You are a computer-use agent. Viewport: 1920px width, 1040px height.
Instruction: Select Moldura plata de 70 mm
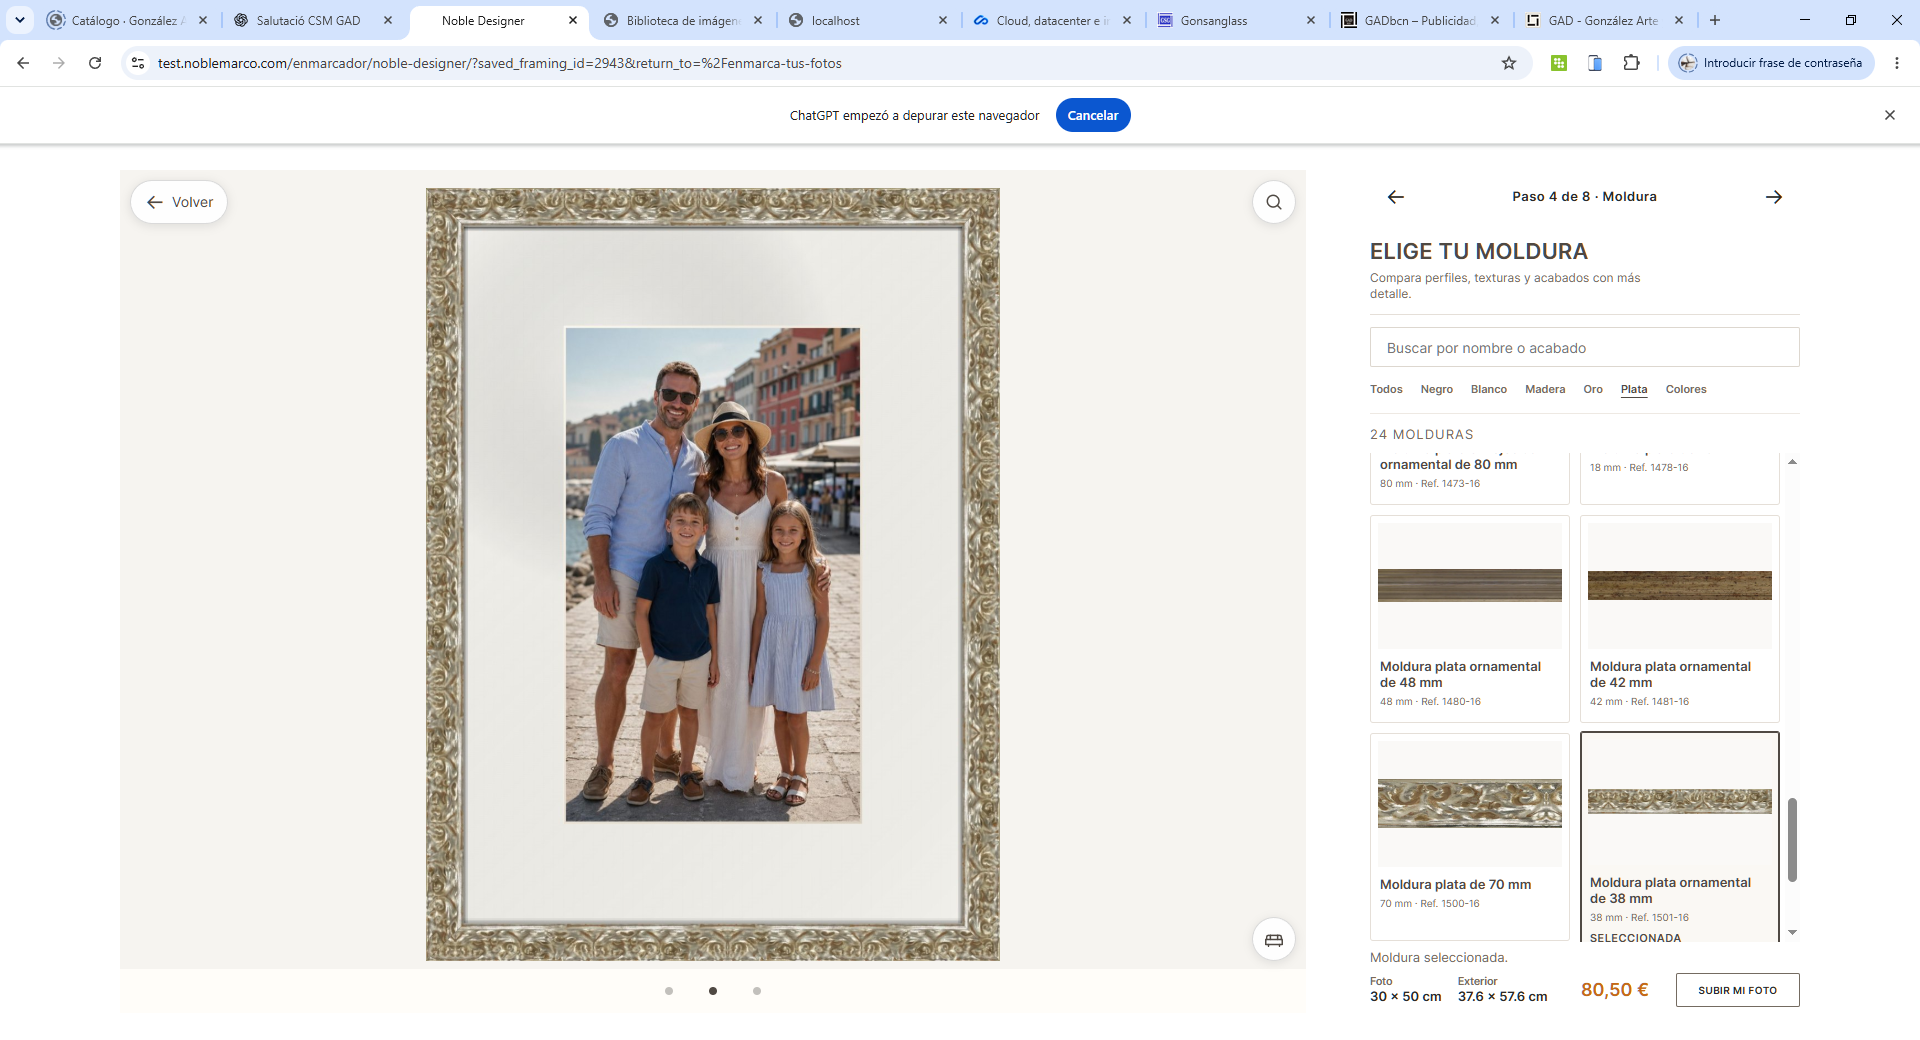point(1469,836)
